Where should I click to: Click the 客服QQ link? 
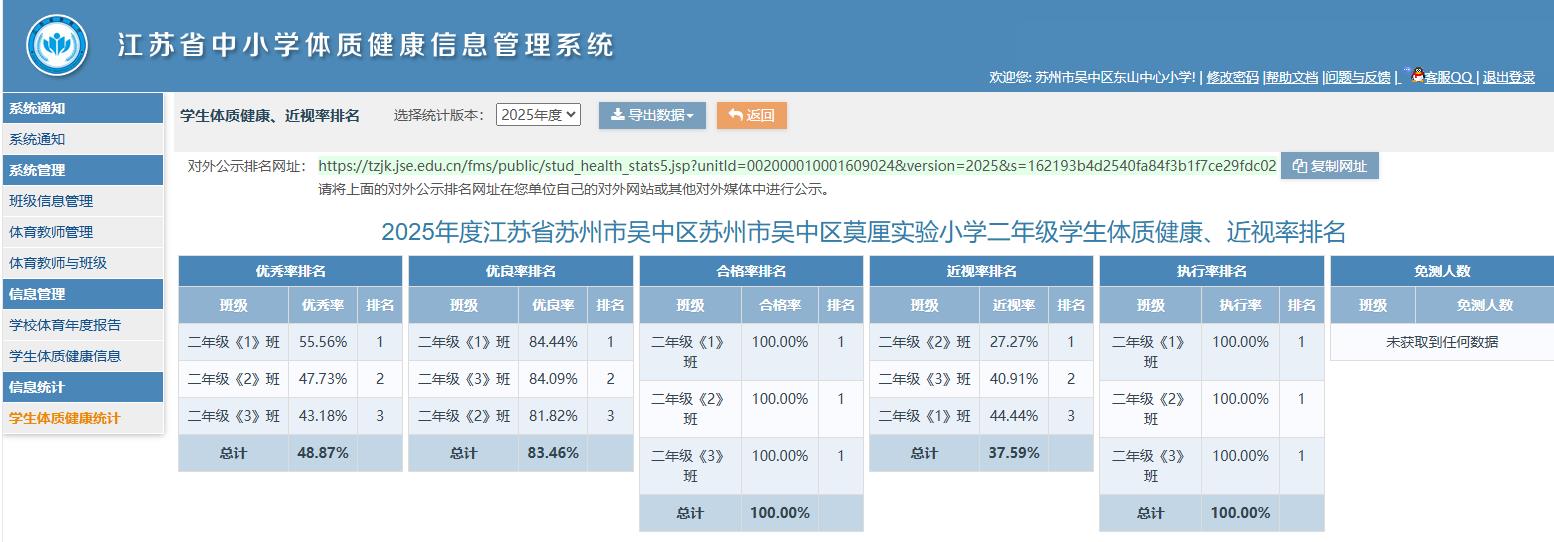tap(1448, 77)
